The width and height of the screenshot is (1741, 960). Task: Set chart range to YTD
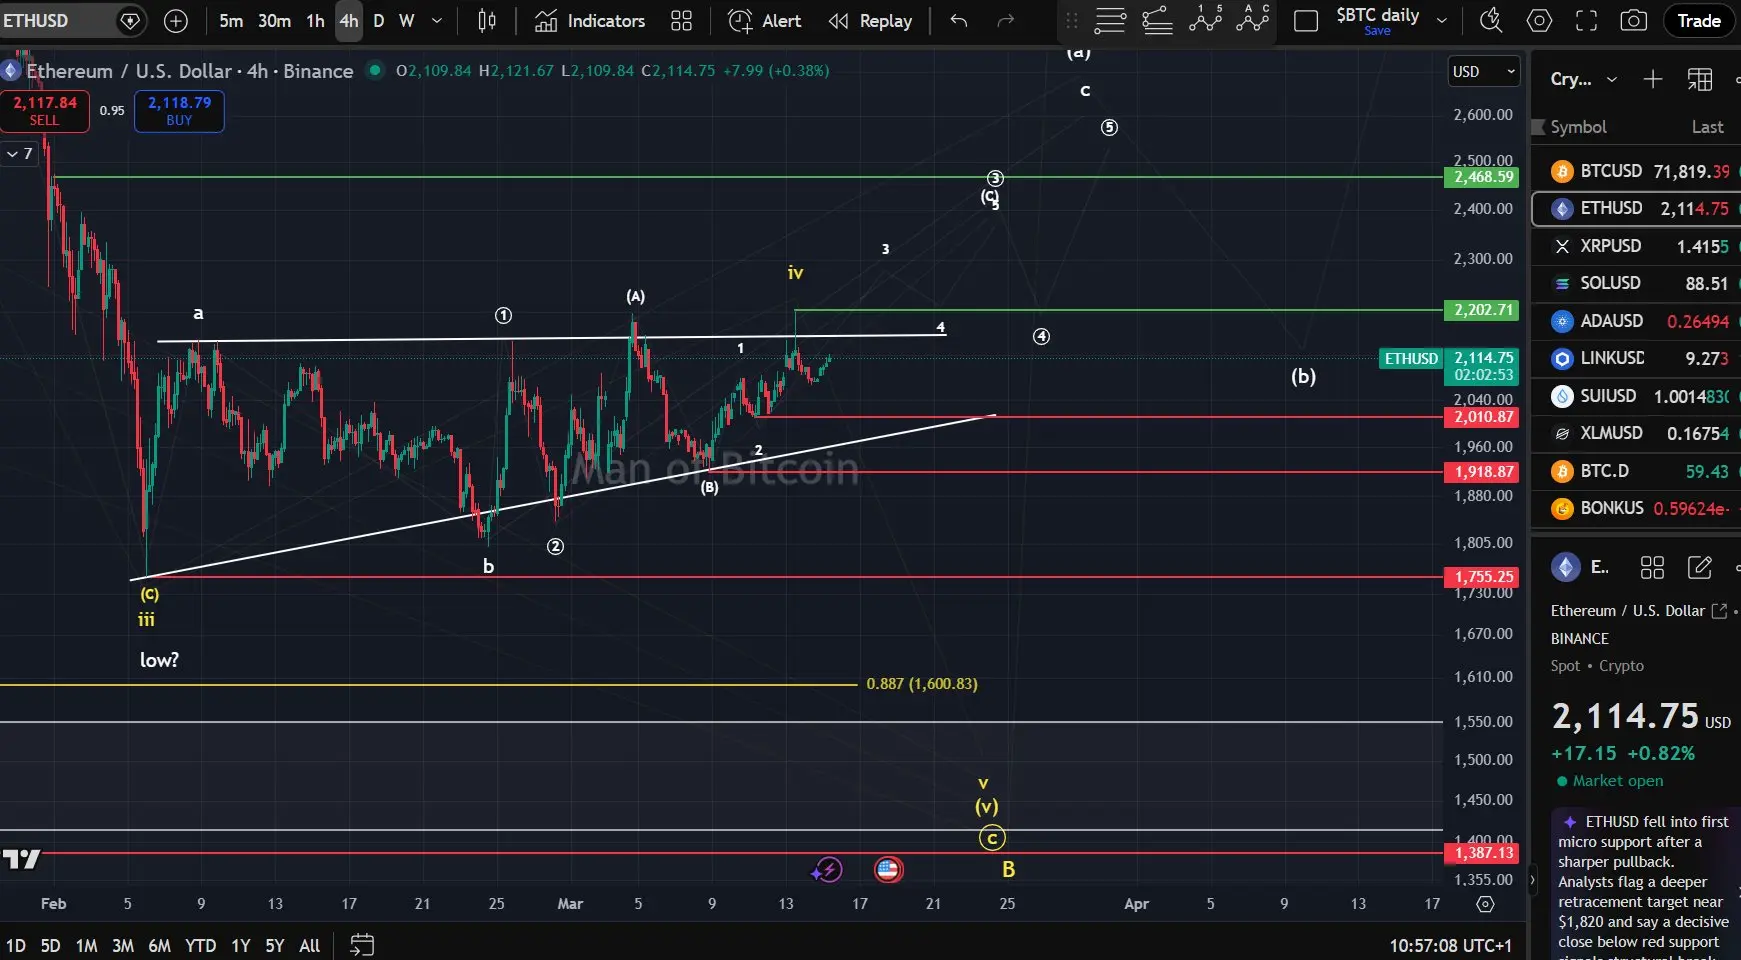[x=200, y=946]
